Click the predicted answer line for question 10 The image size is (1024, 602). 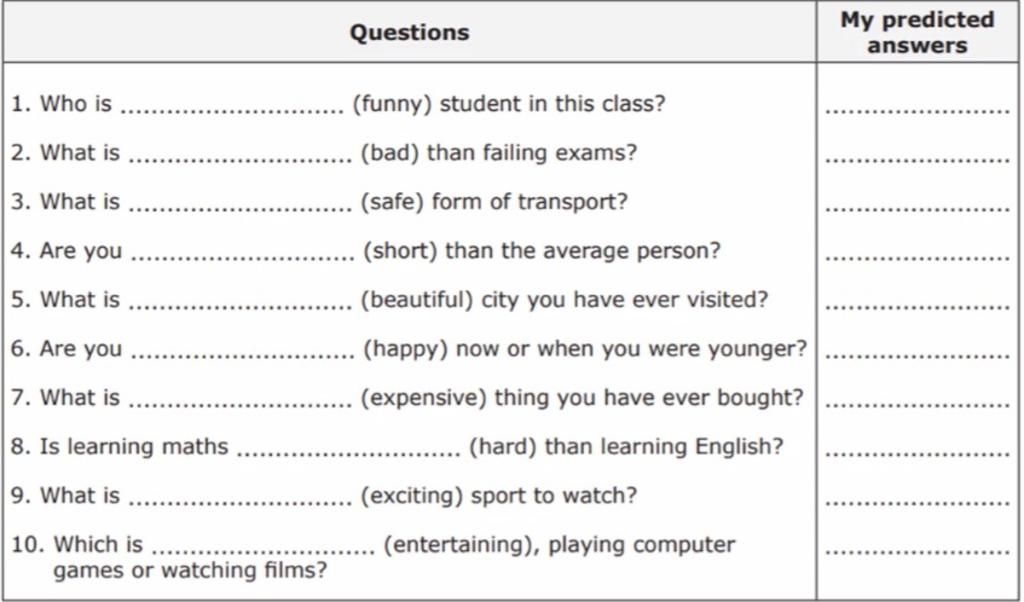coord(917,549)
